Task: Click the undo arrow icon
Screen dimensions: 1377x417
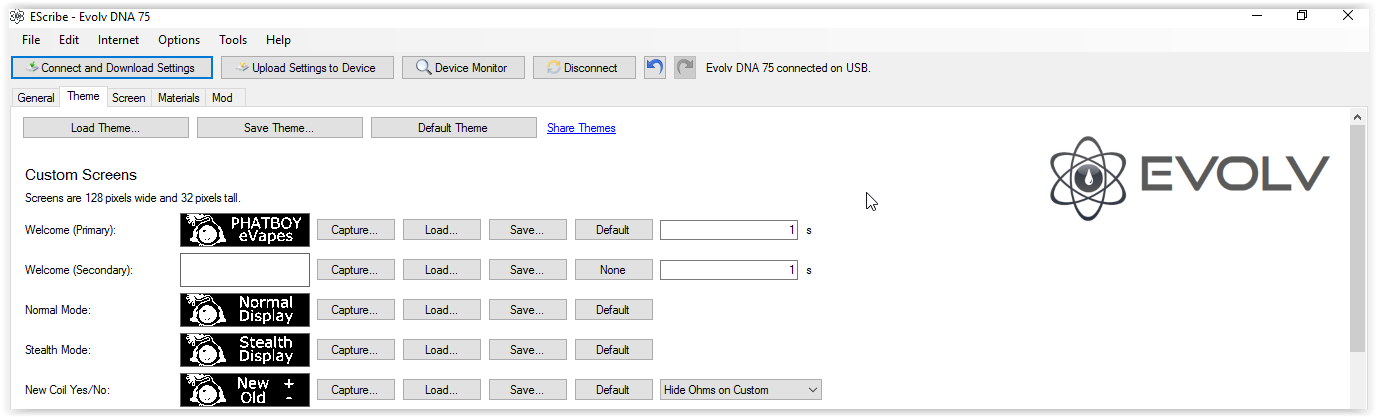Action: tap(654, 68)
